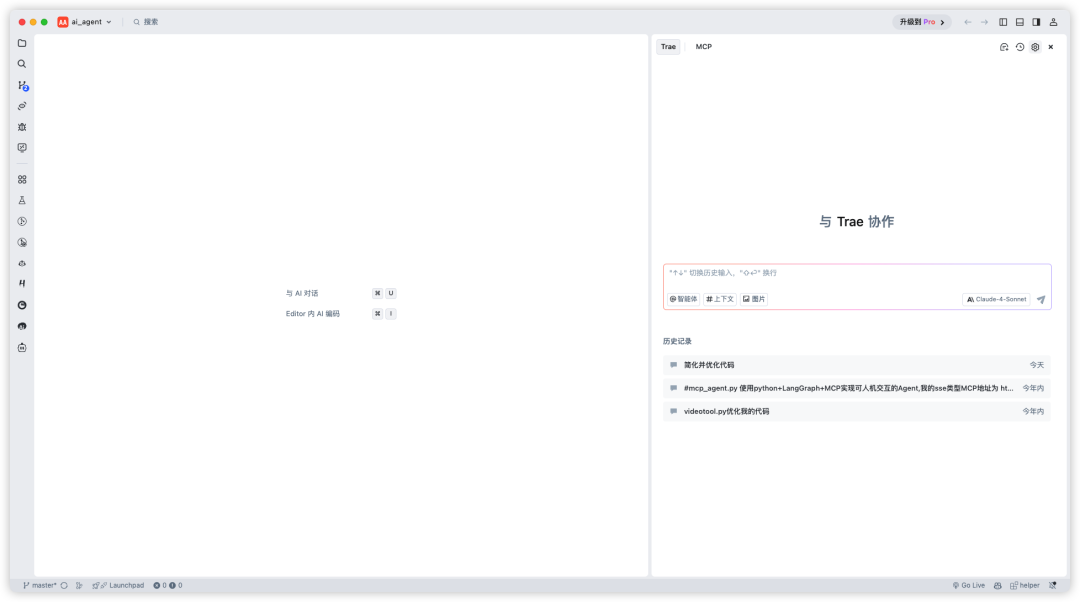This screenshot has width=1080, height=602.
Task: Open the ai_agent project dropdown
Action: (x=85, y=22)
